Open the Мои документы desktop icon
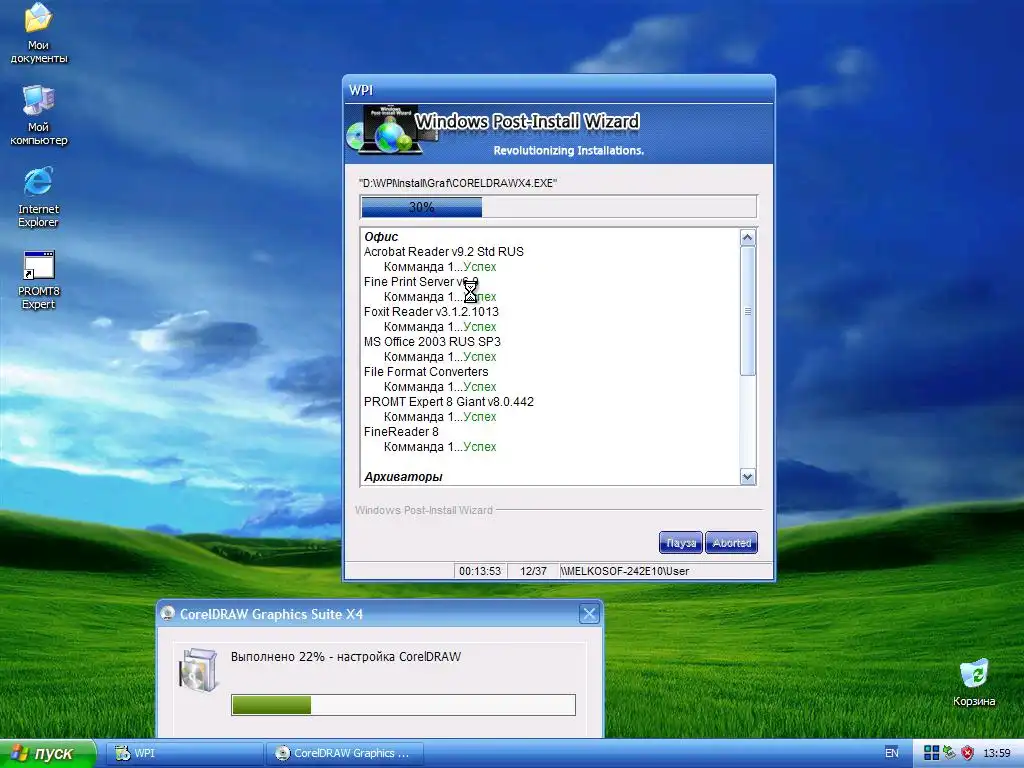Screen dimensions: 1024x768 (39, 33)
